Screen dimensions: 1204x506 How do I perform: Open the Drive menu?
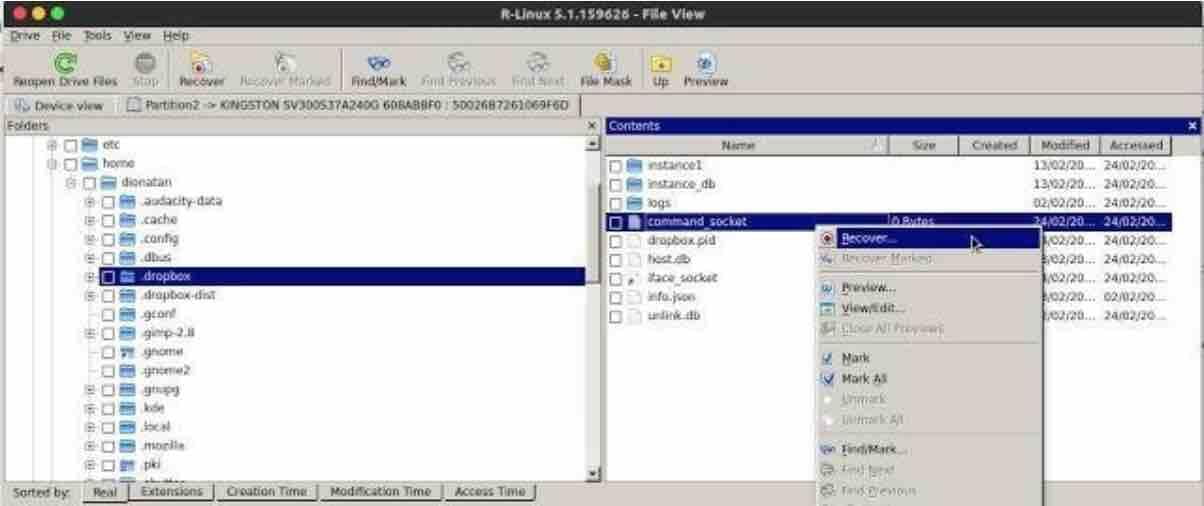pyautogui.click(x=24, y=35)
